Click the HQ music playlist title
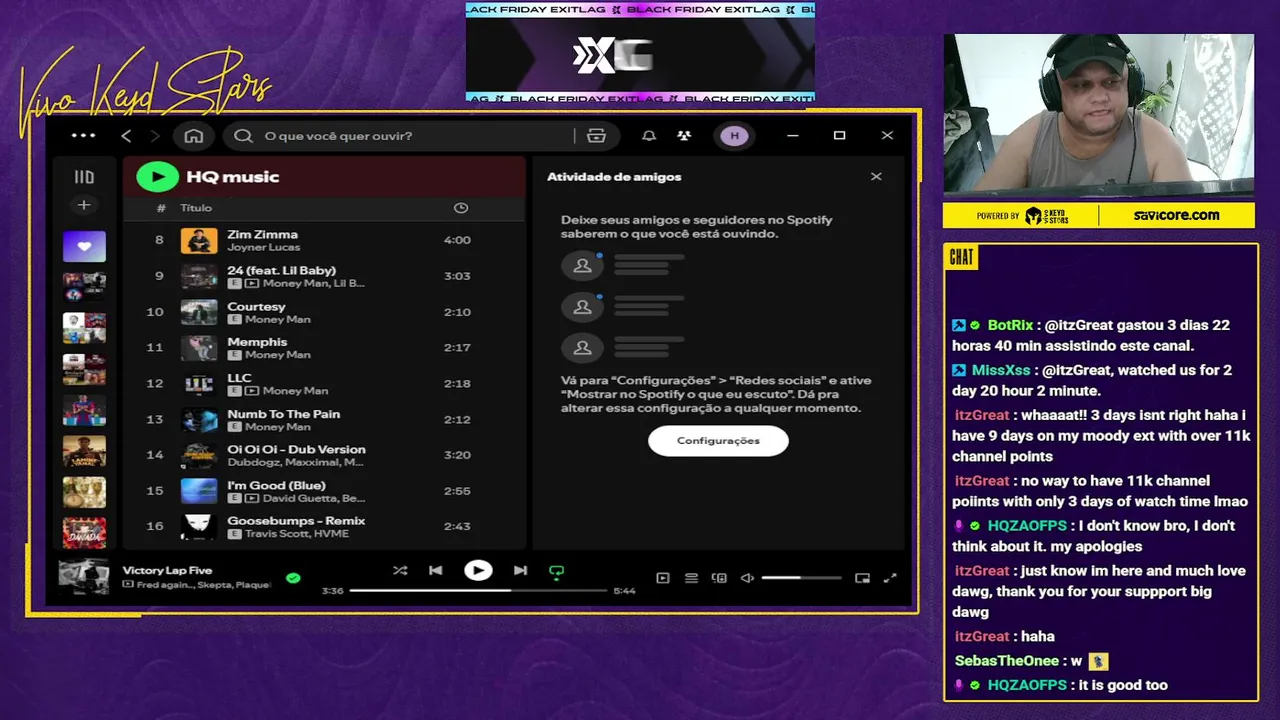This screenshot has width=1280, height=720. [233, 177]
